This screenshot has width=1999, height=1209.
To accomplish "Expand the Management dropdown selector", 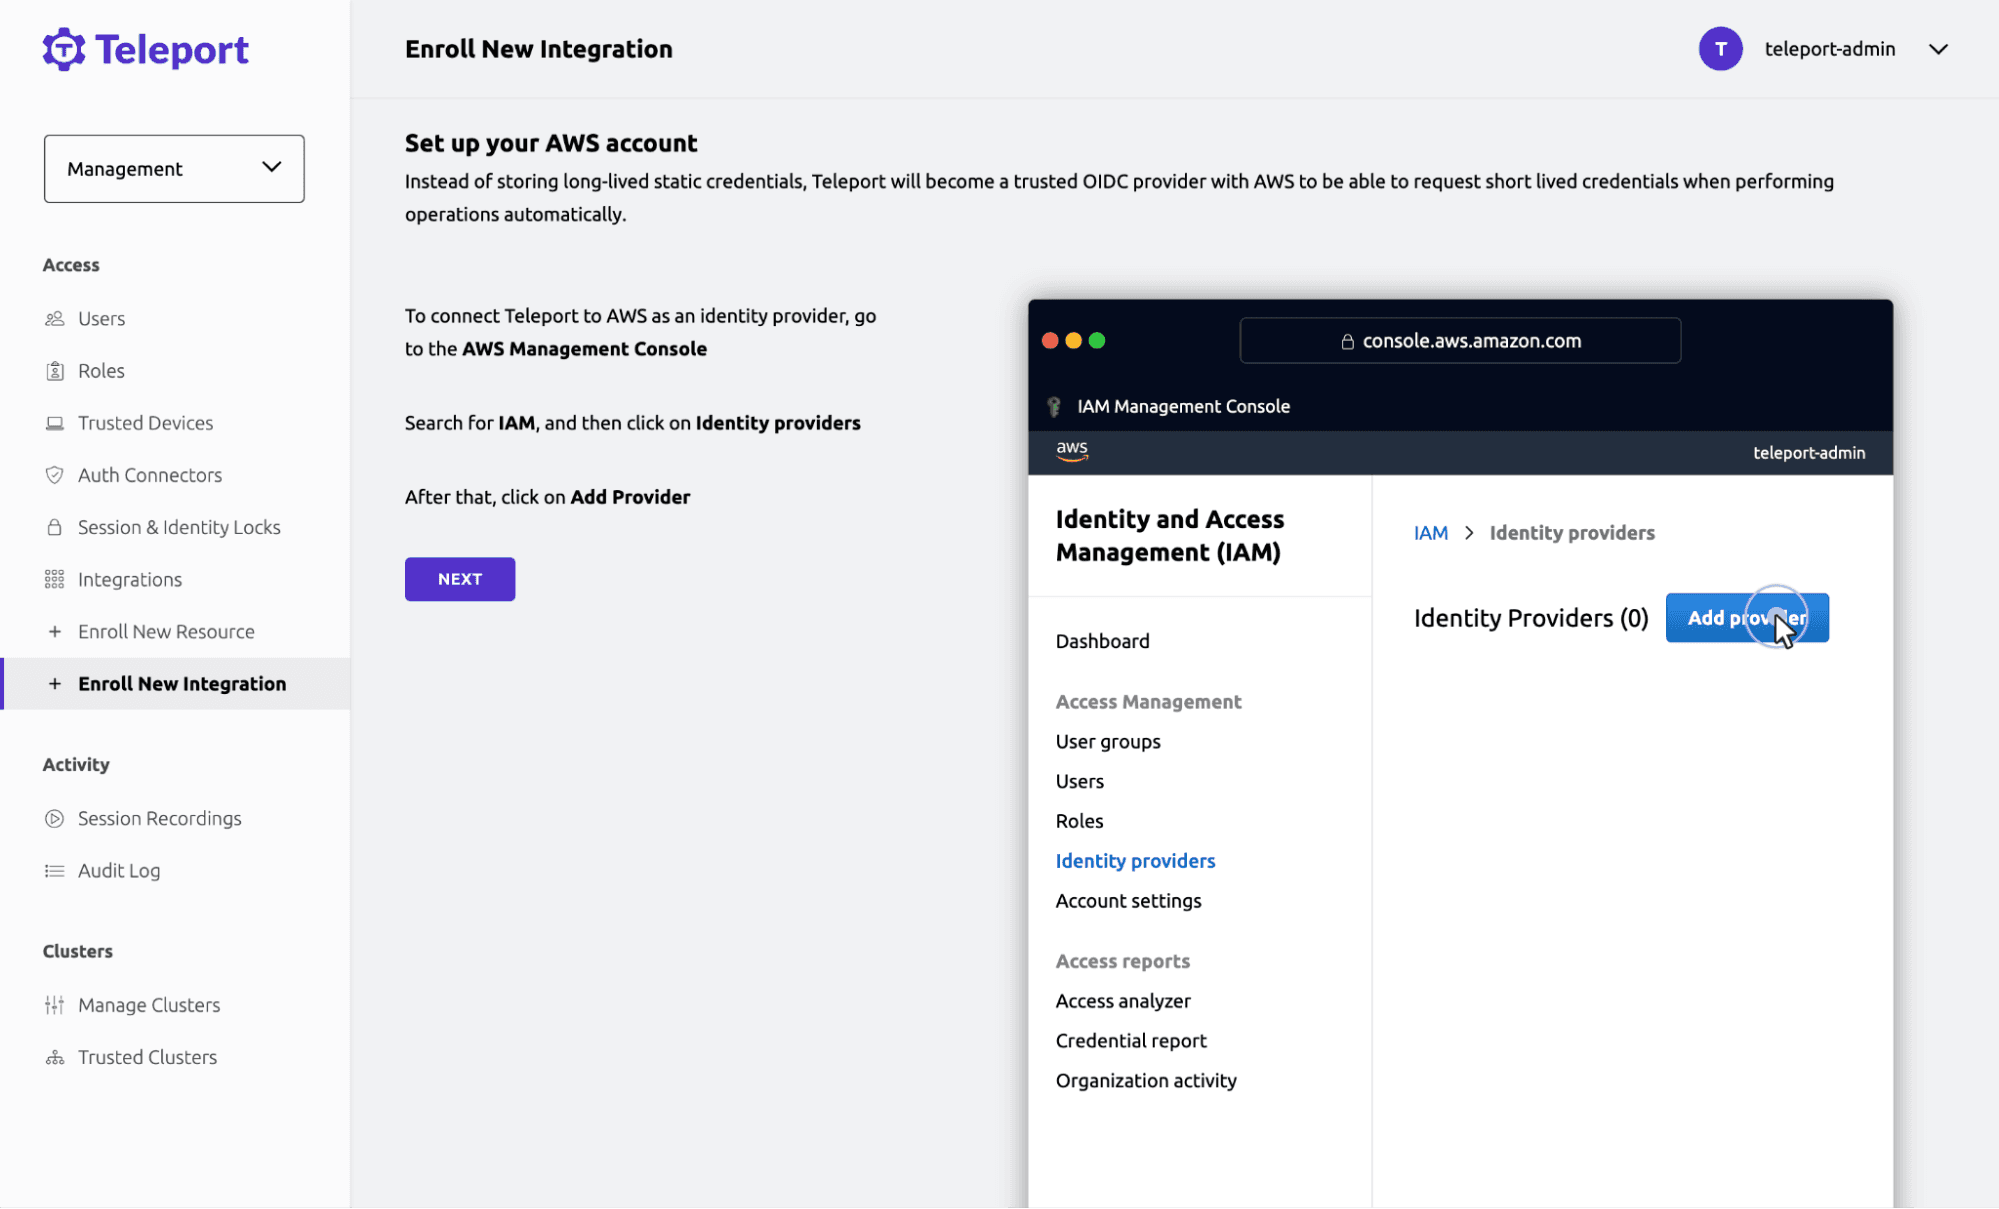I will (173, 168).
